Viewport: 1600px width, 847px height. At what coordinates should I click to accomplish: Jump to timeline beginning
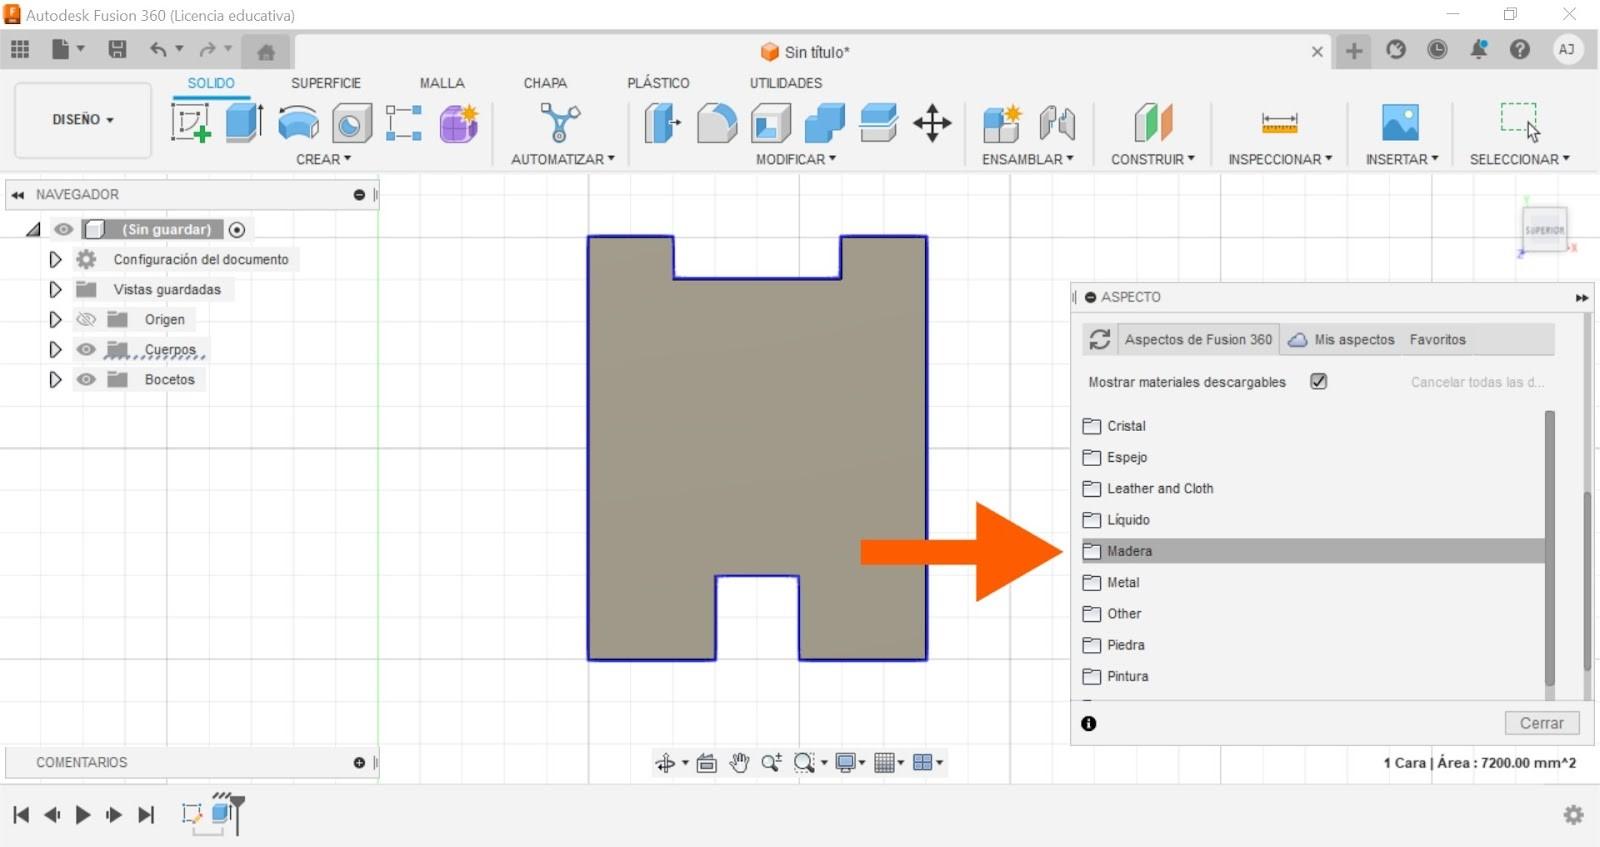tap(21, 815)
